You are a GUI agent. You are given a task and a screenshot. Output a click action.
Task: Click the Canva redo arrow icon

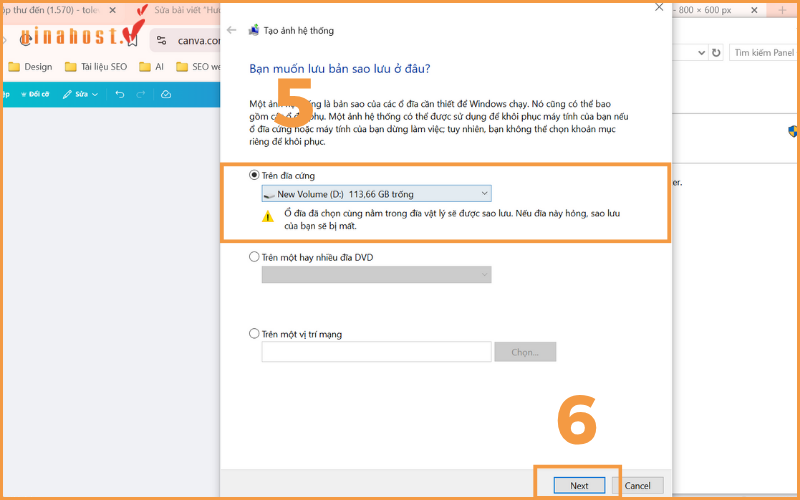pos(142,94)
